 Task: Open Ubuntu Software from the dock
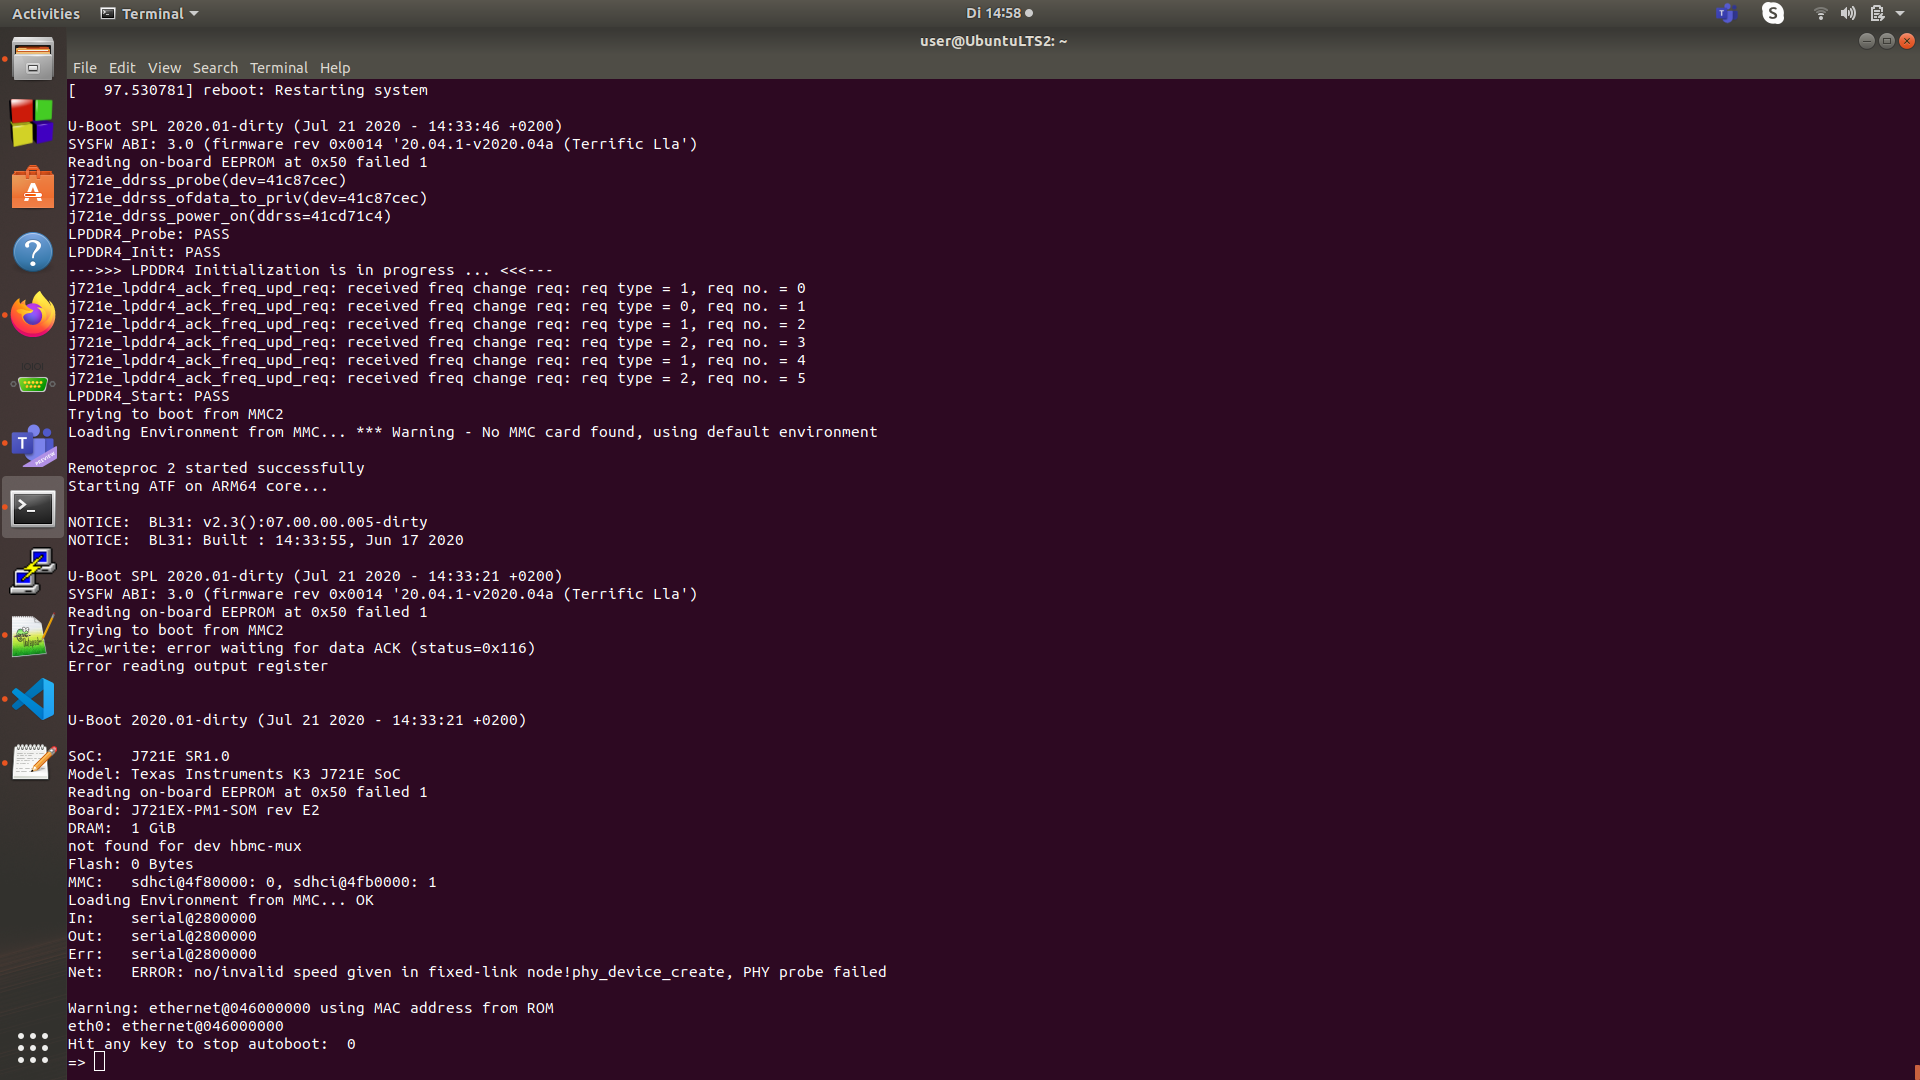(x=33, y=187)
